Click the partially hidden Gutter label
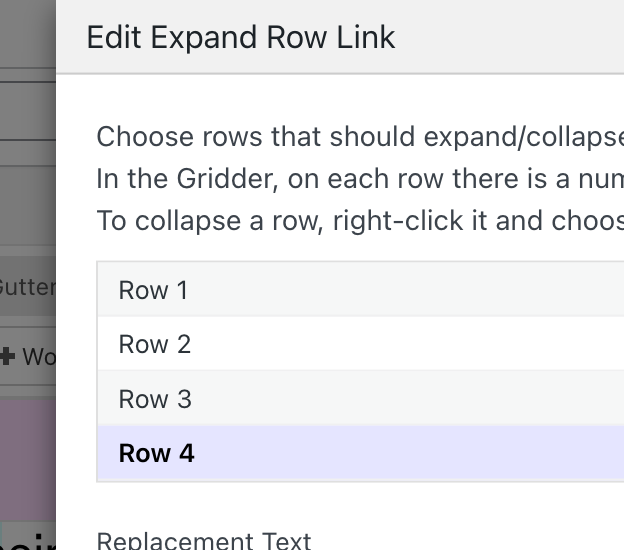Image resolution: width=624 pixels, height=550 pixels. tap(27, 287)
